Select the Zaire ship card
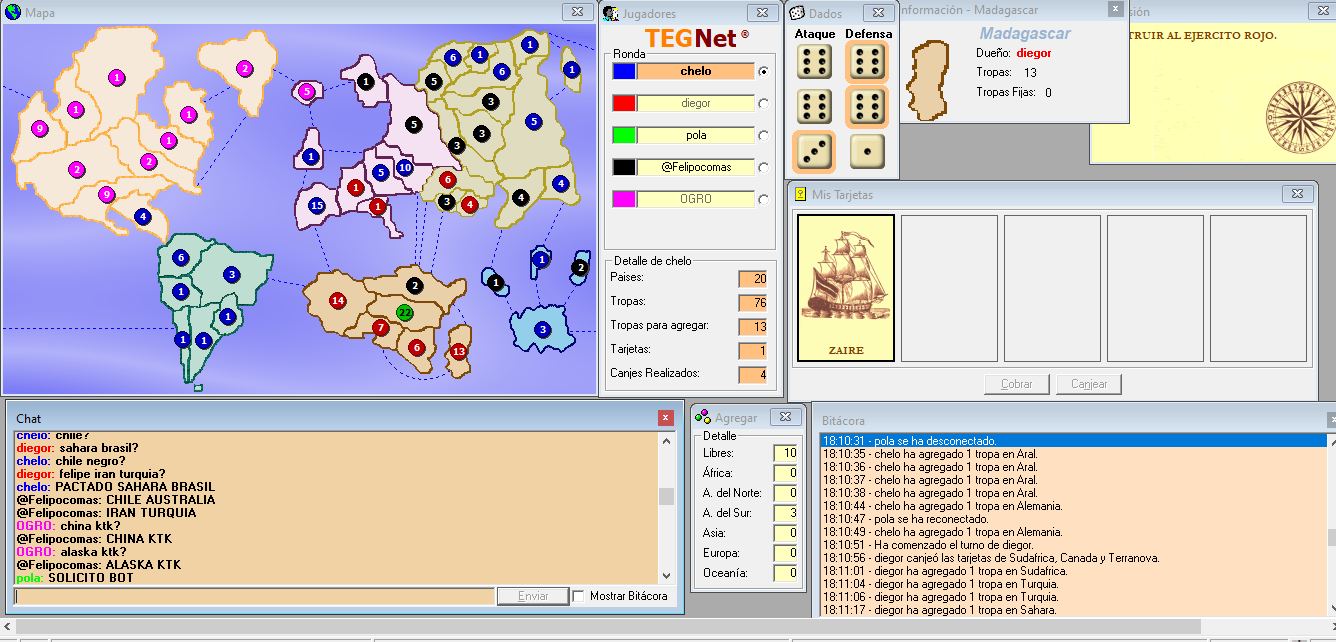This screenshot has width=1336, height=642. click(845, 287)
